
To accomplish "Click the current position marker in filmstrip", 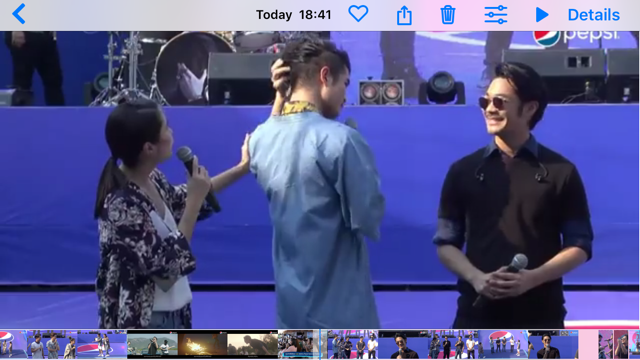I will point(320,345).
